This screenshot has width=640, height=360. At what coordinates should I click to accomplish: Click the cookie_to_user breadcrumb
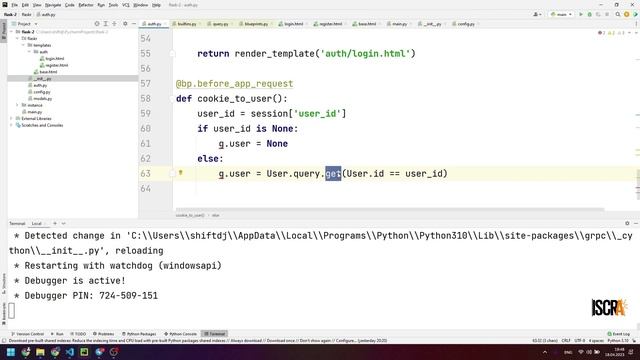click(x=190, y=215)
